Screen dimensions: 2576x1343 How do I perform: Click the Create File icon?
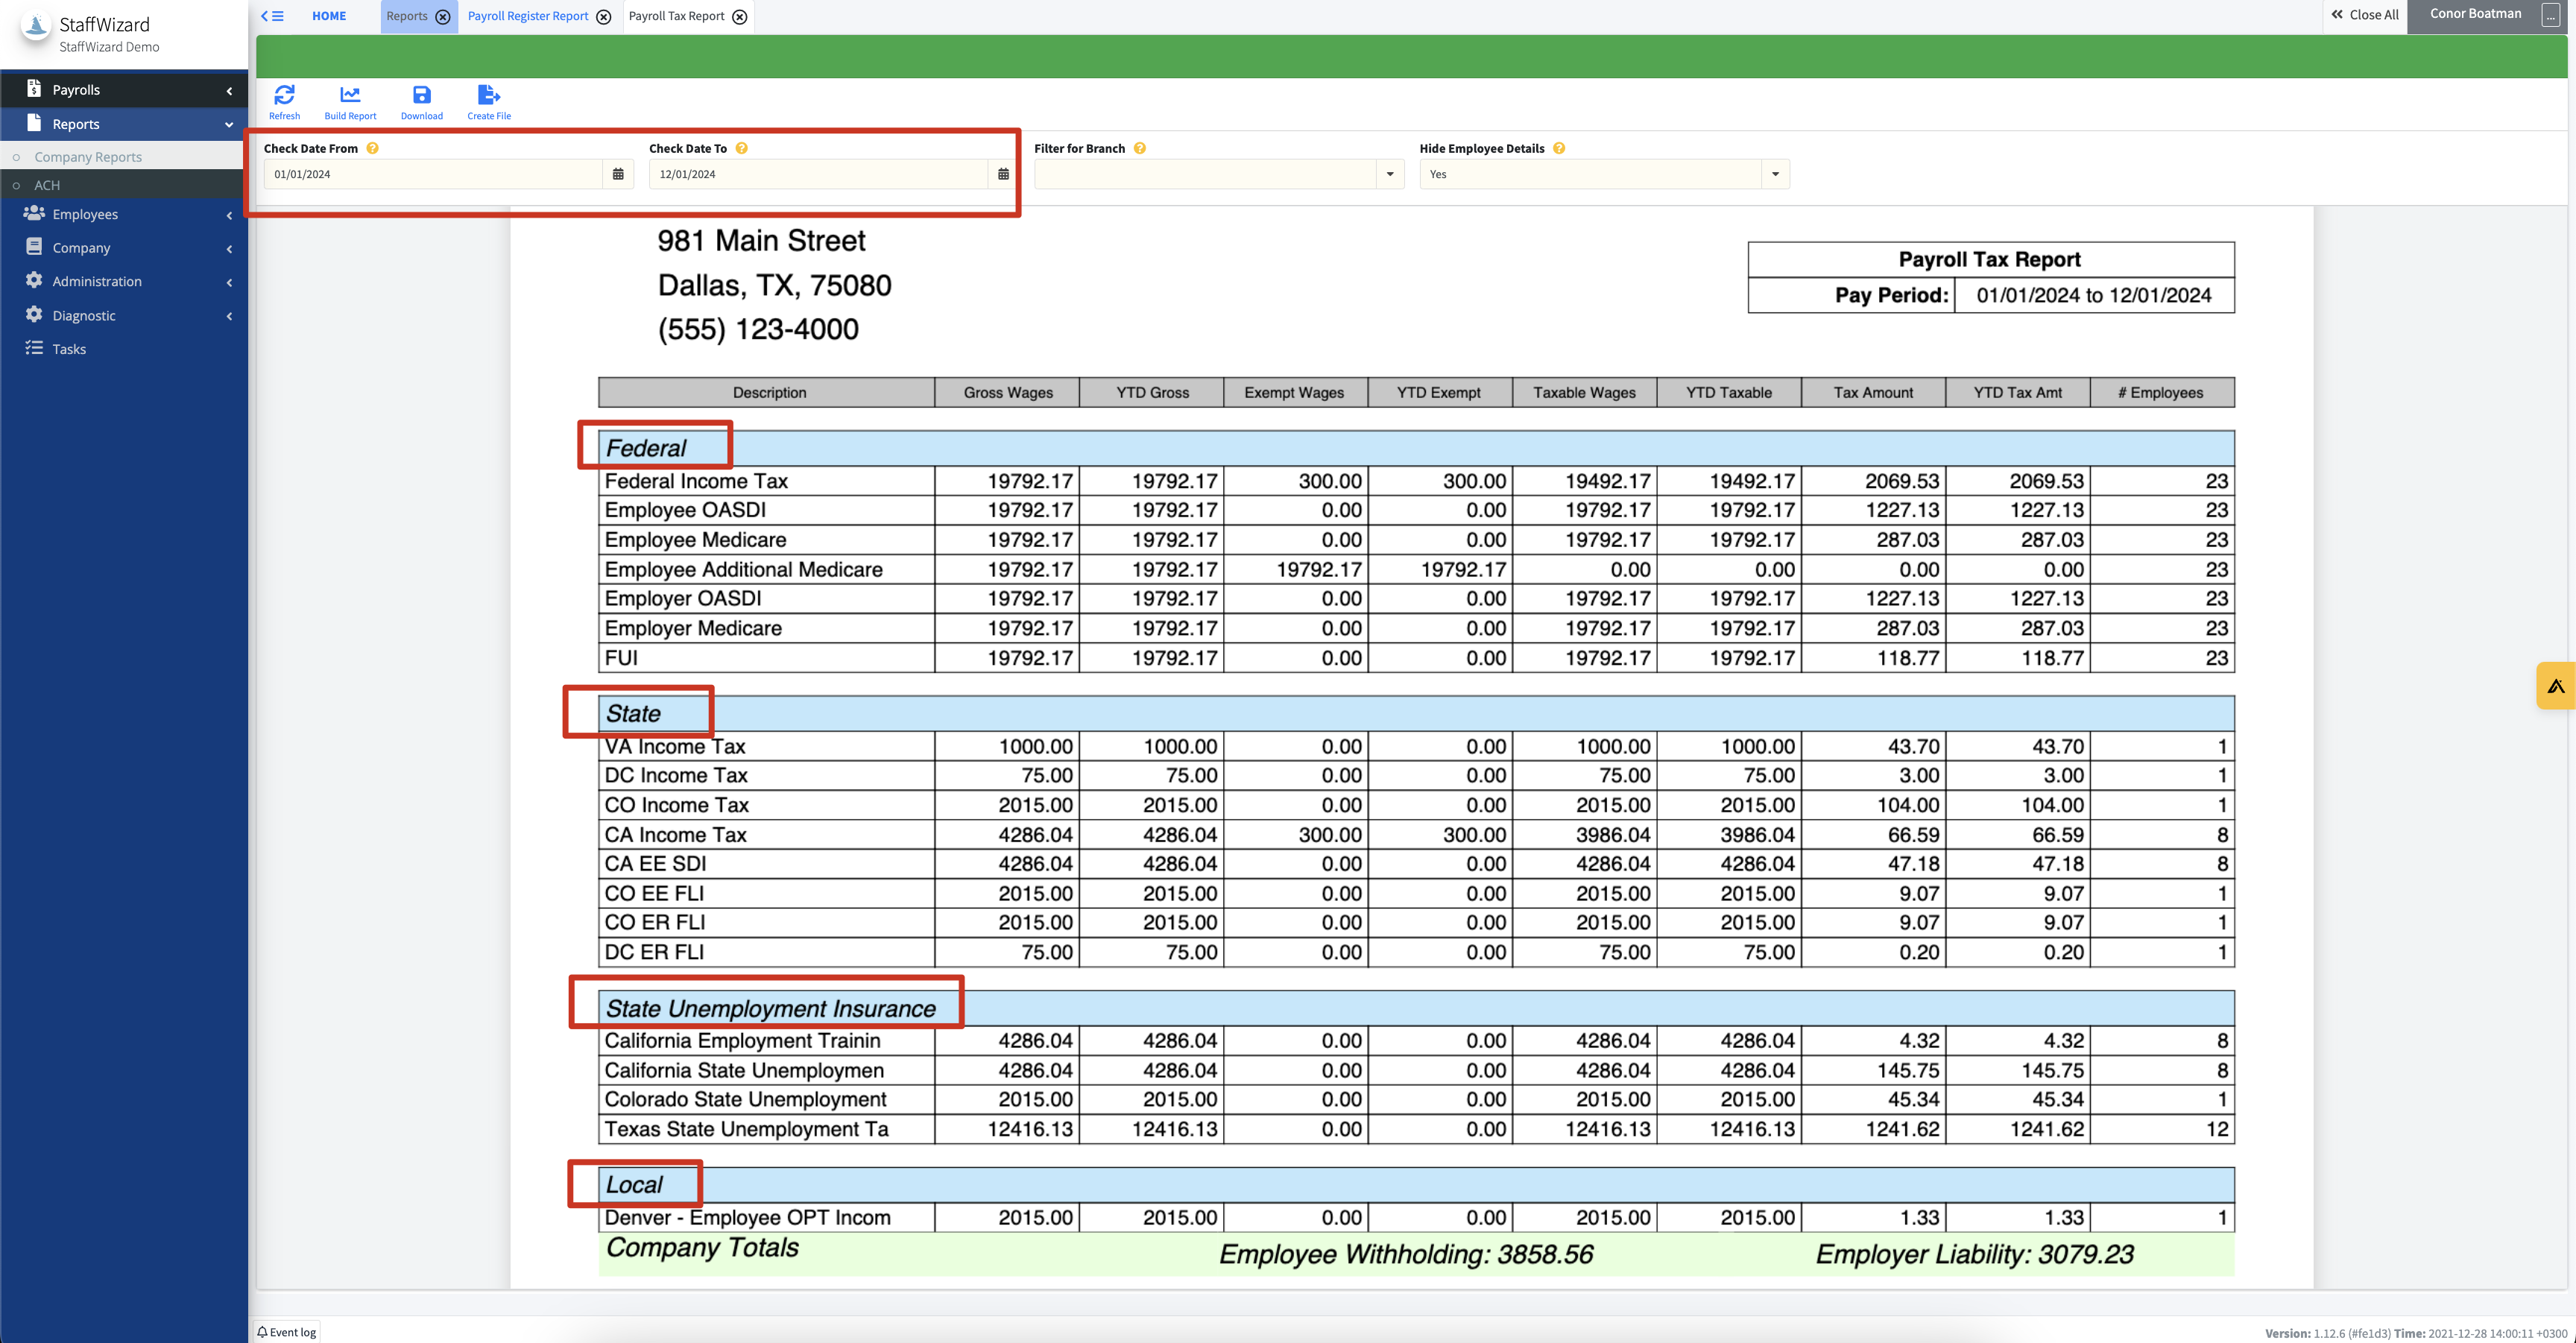[x=488, y=96]
